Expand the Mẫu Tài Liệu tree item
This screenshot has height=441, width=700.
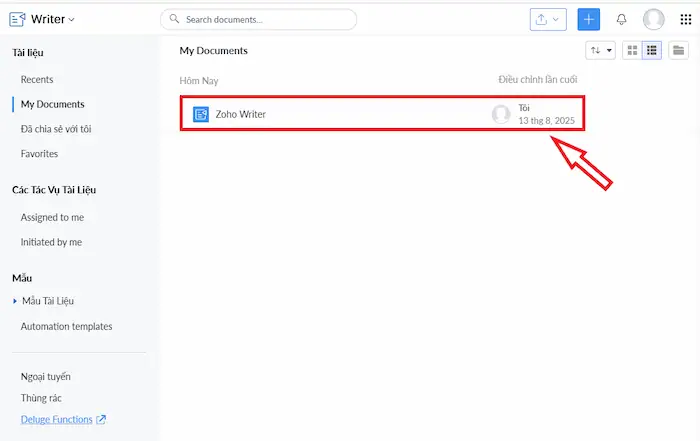click(x=15, y=301)
